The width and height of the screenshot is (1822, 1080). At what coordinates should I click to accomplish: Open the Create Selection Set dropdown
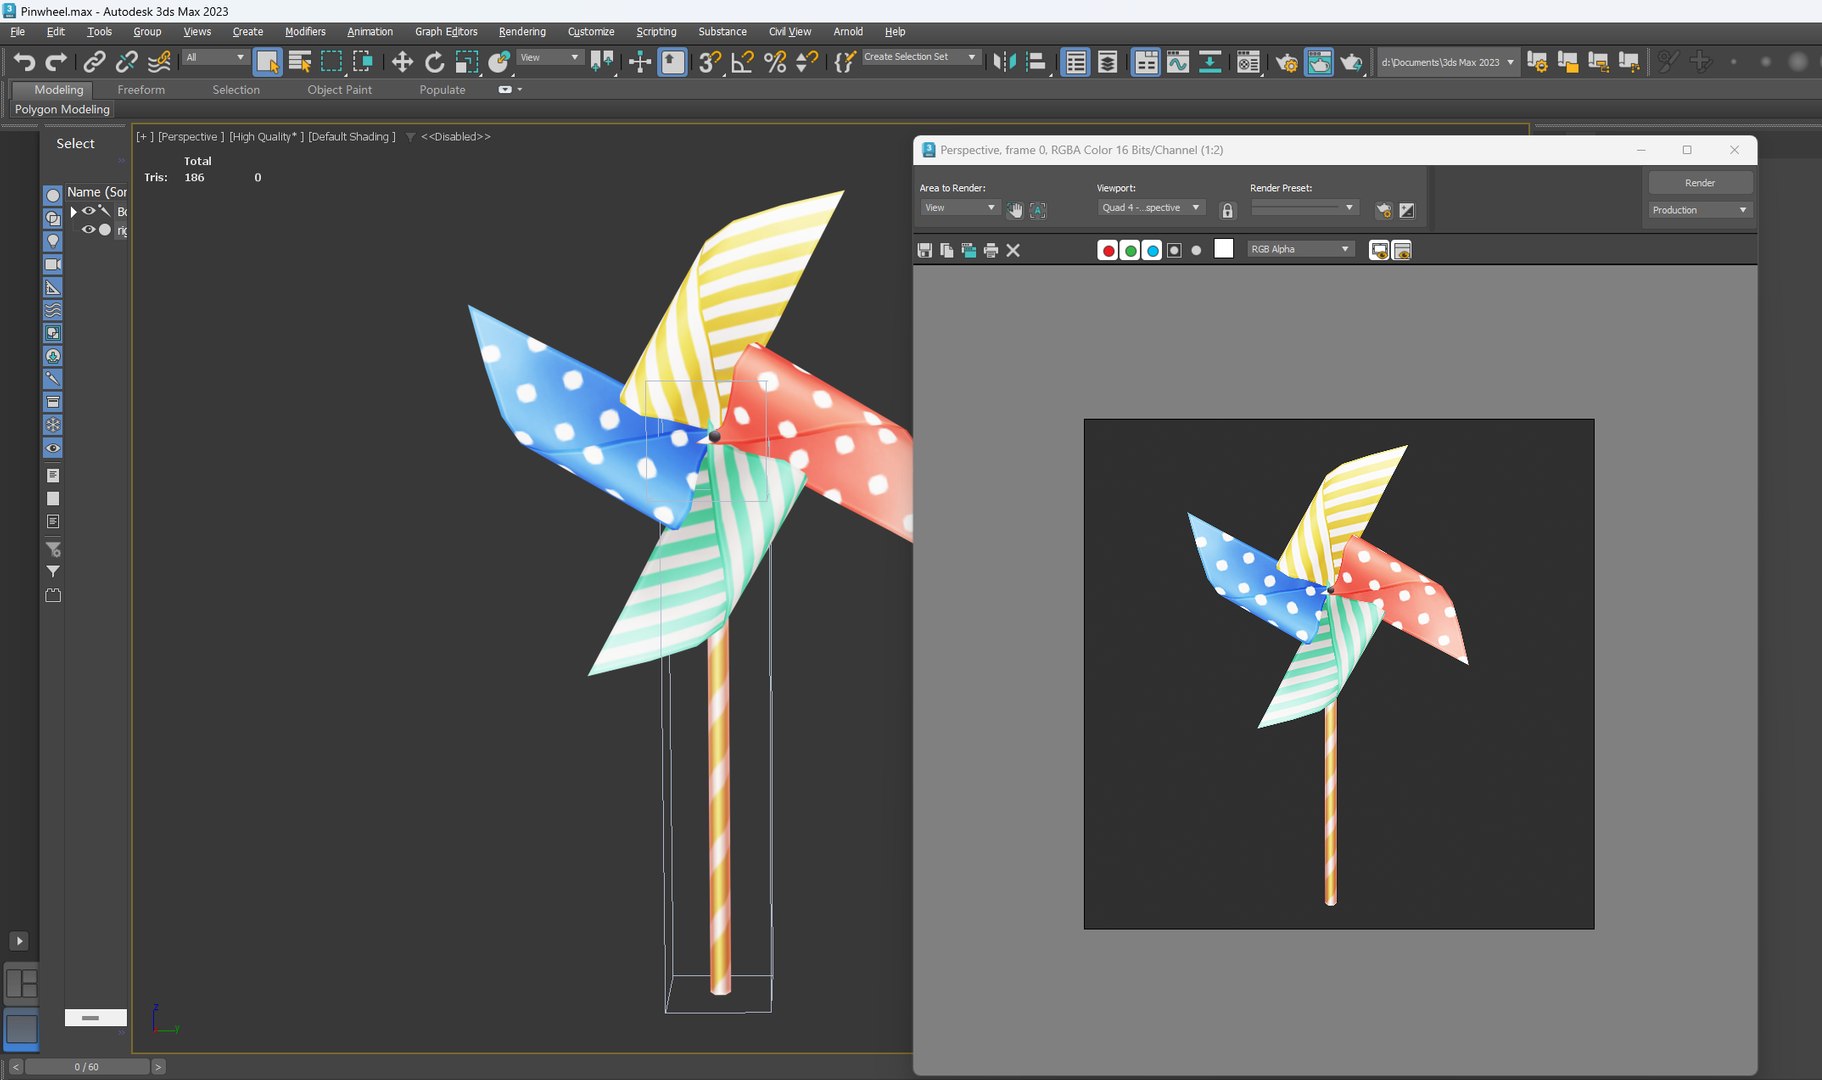pyautogui.click(x=920, y=57)
